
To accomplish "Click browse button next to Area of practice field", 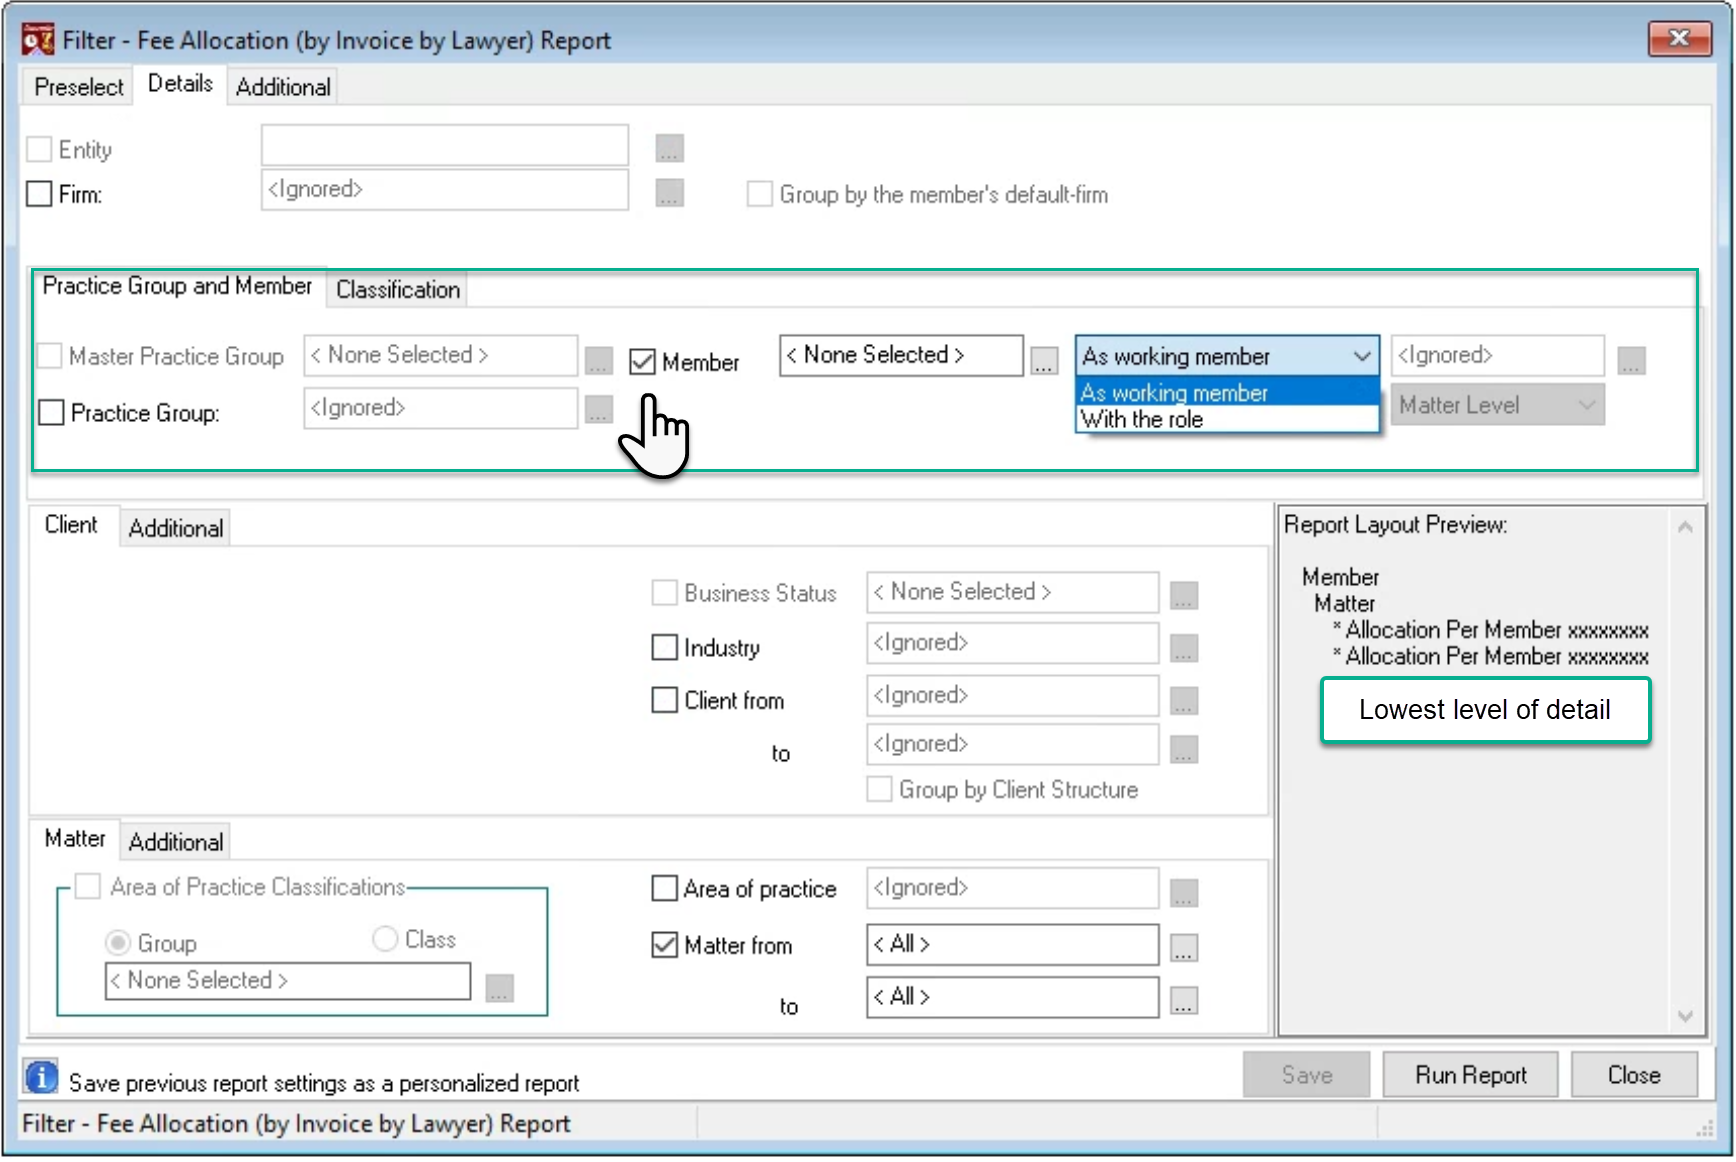I will pos(1183,892).
